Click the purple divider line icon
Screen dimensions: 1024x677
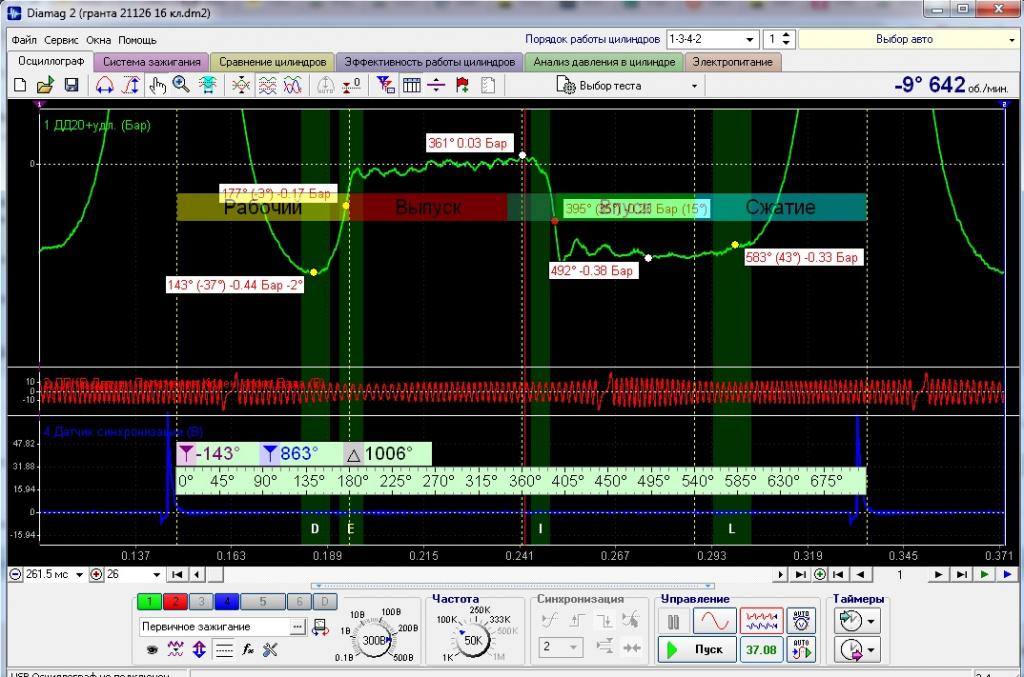(x=436, y=86)
